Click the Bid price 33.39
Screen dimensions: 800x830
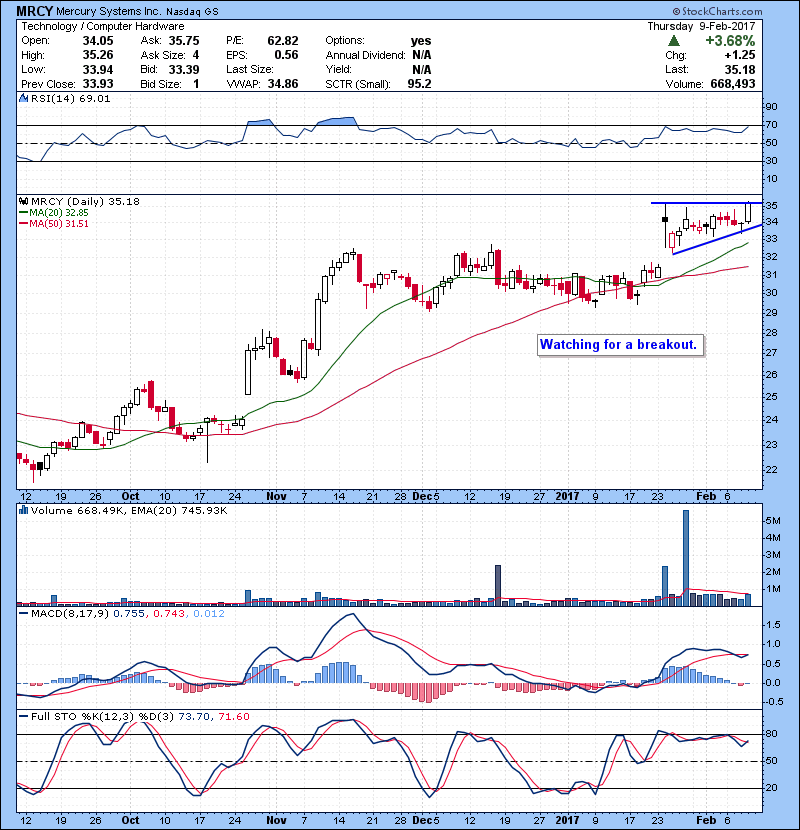(x=184, y=69)
